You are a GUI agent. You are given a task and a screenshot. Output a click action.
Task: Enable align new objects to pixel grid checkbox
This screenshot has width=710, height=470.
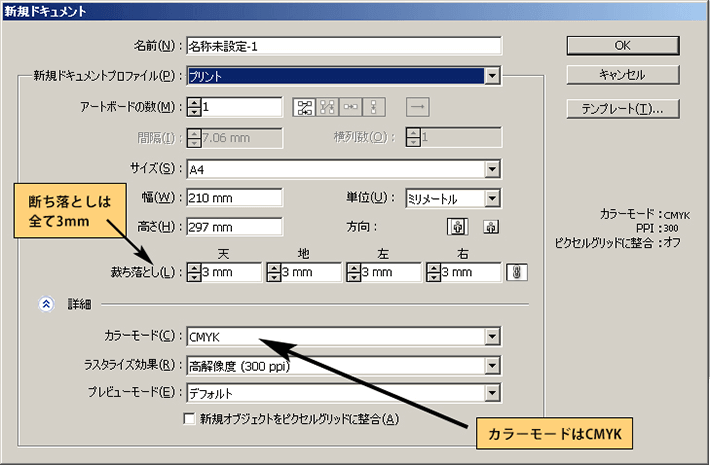pos(191,419)
